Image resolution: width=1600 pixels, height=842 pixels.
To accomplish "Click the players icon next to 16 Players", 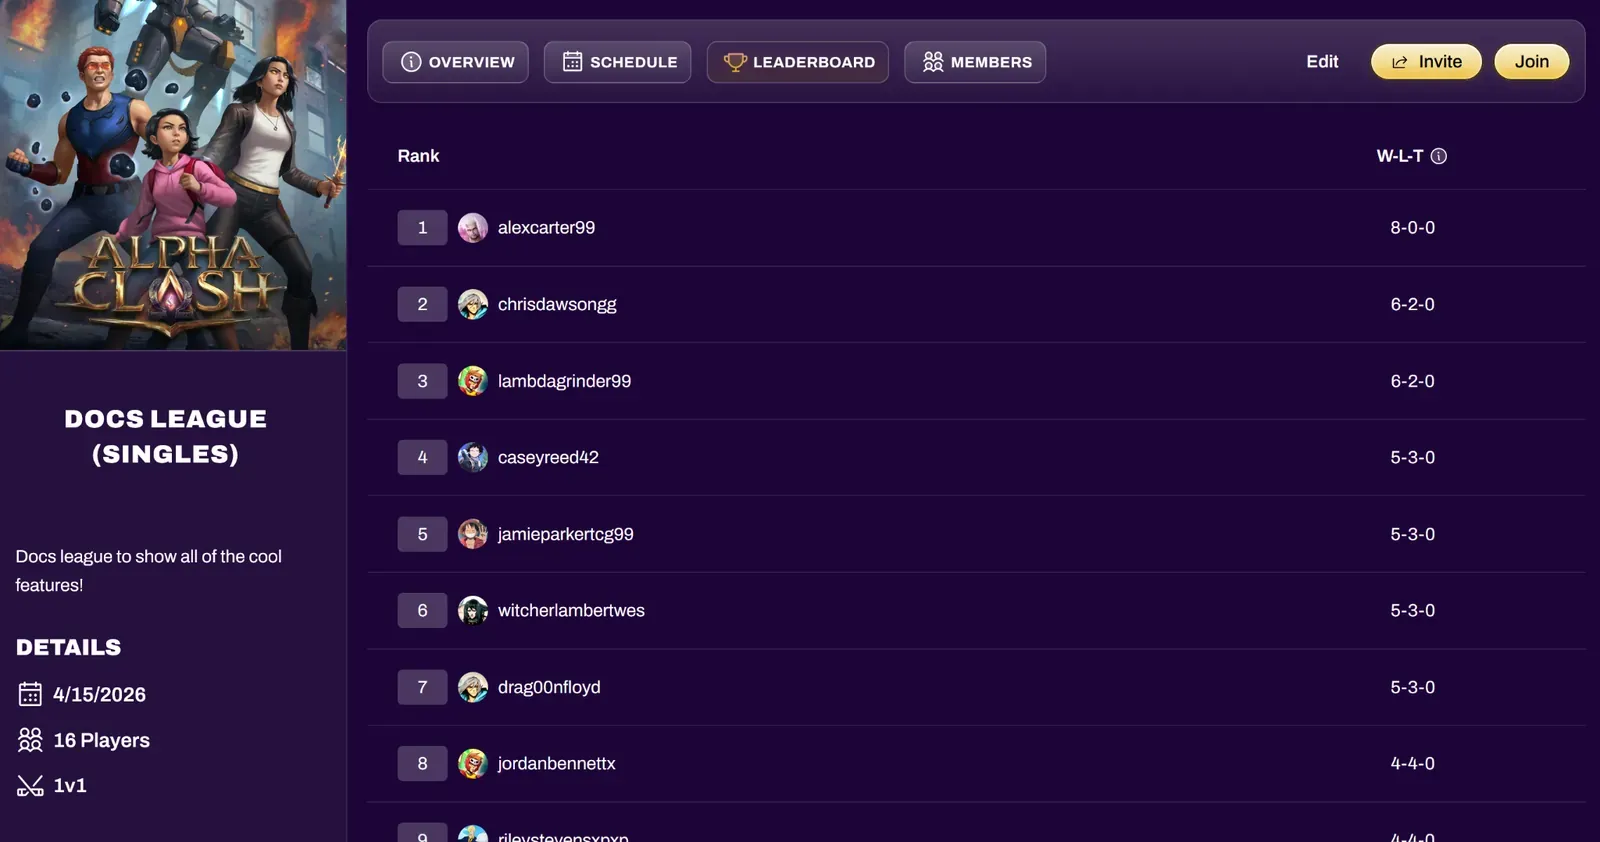I will pos(28,739).
